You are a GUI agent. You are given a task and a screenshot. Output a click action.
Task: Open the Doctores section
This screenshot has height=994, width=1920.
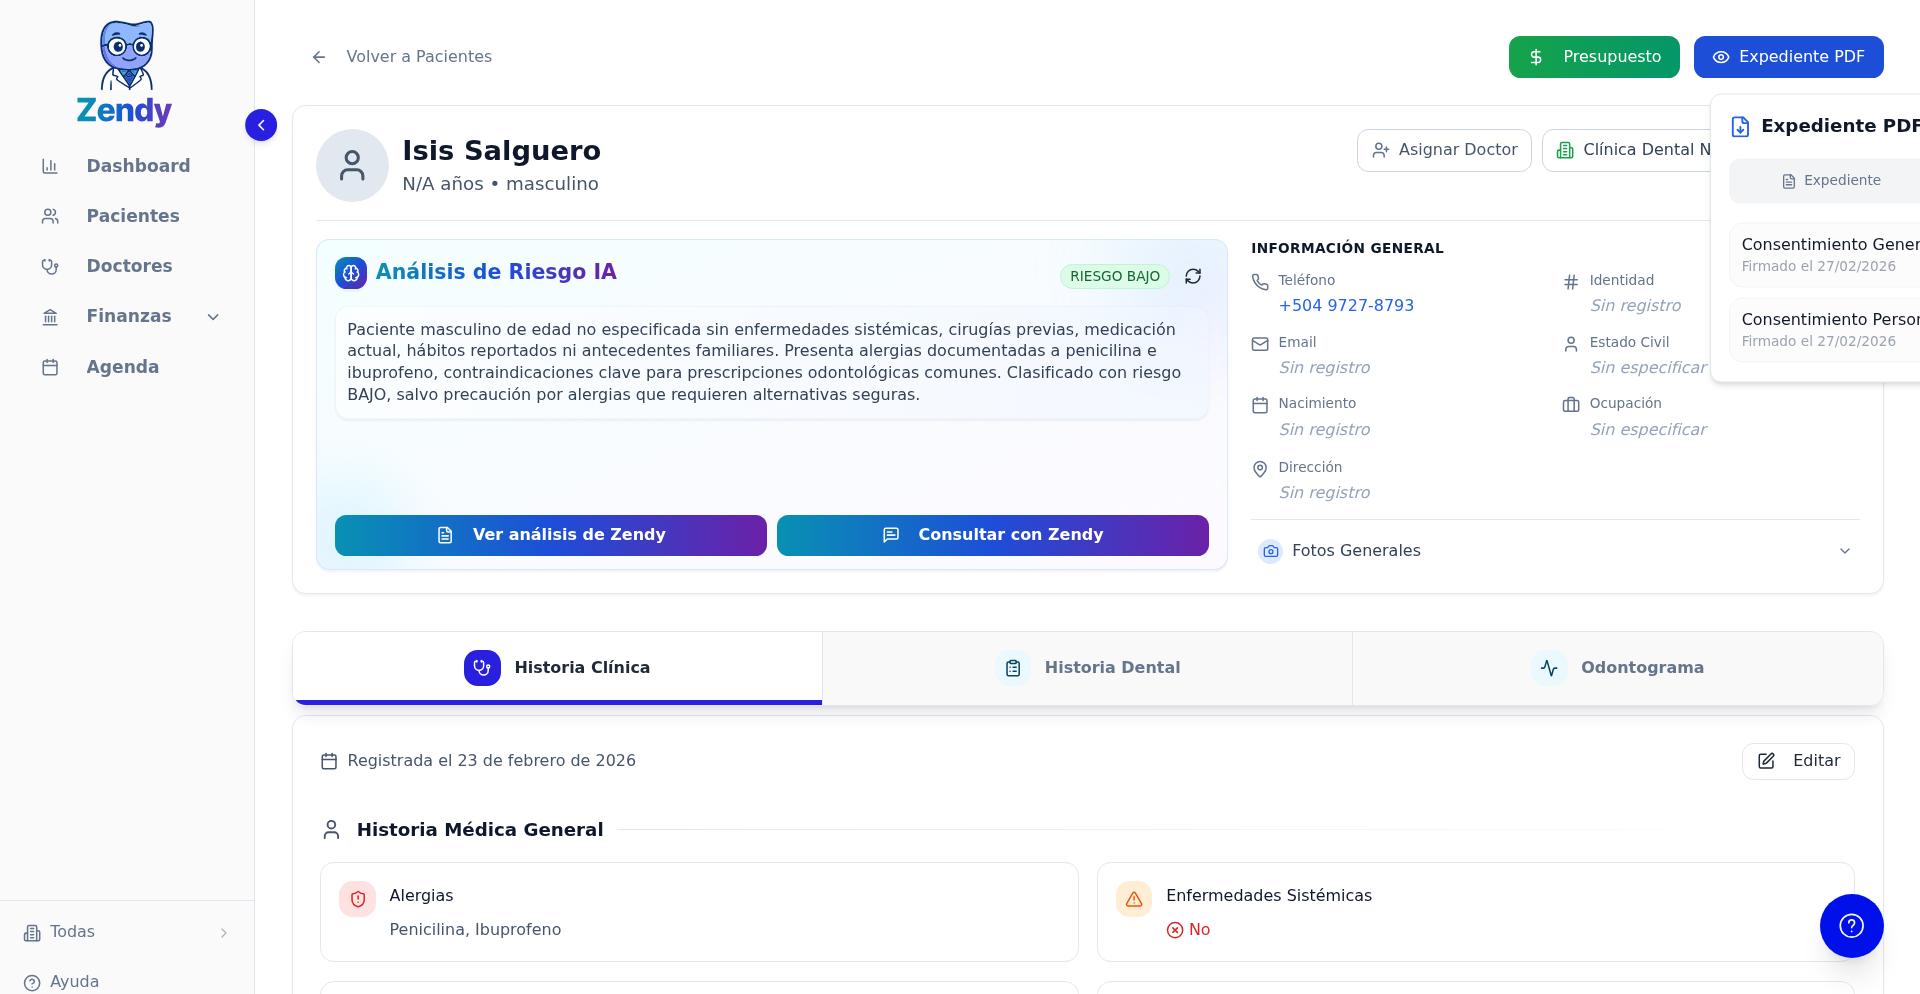click(129, 265)
